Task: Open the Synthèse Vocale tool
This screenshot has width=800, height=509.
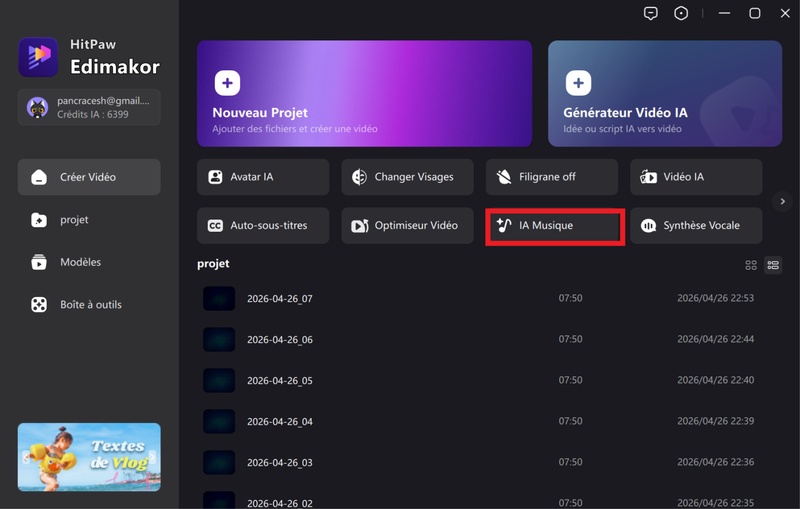Action: point(696,225)
